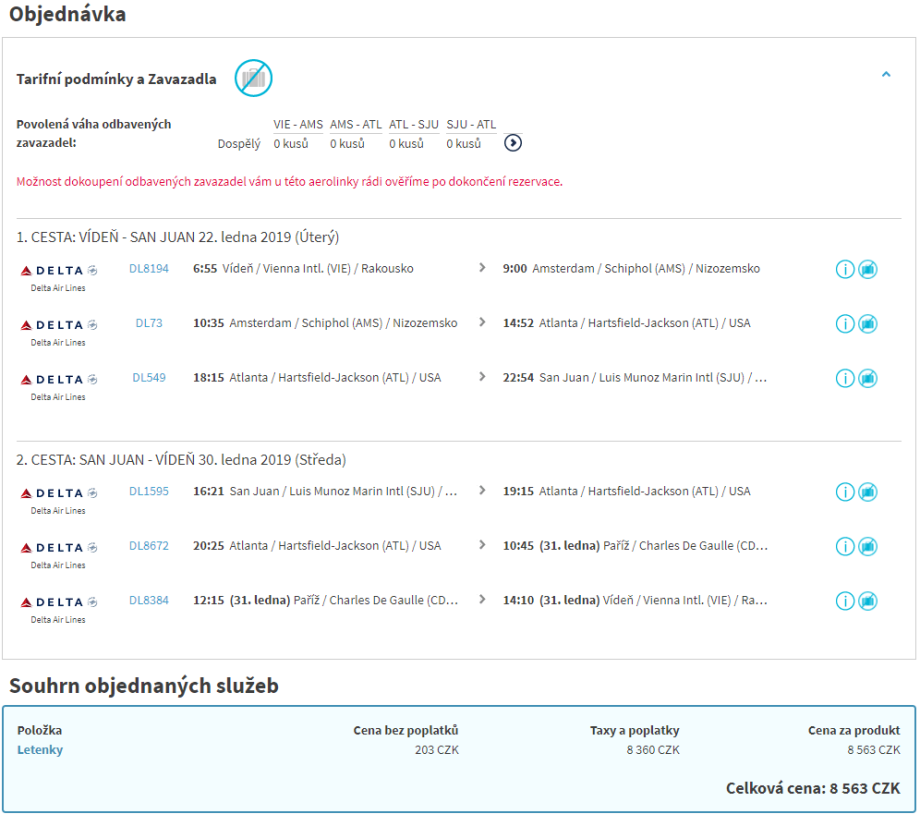Click the Delta logo on DL1595 row

(x=60, y=493)
